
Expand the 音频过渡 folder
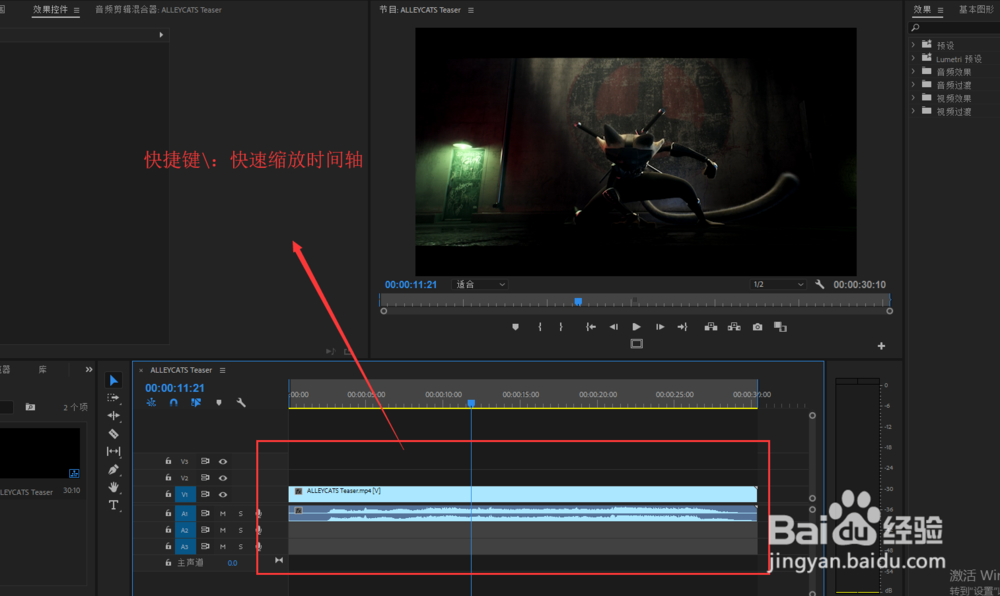point(913,84)
